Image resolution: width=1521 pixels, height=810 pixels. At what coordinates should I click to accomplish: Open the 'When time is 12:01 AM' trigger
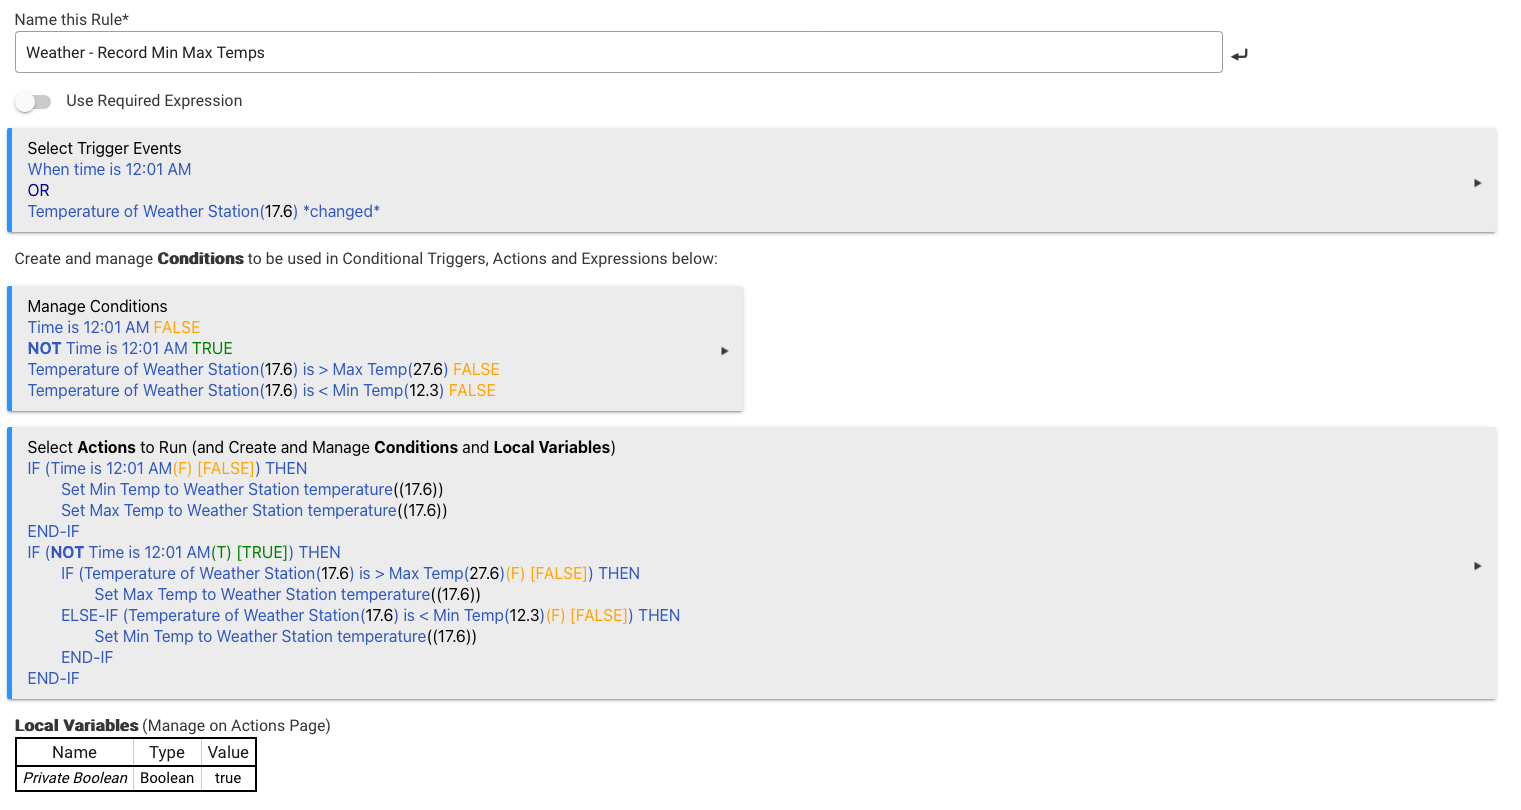pyautogui.click(x=109, y=170)
